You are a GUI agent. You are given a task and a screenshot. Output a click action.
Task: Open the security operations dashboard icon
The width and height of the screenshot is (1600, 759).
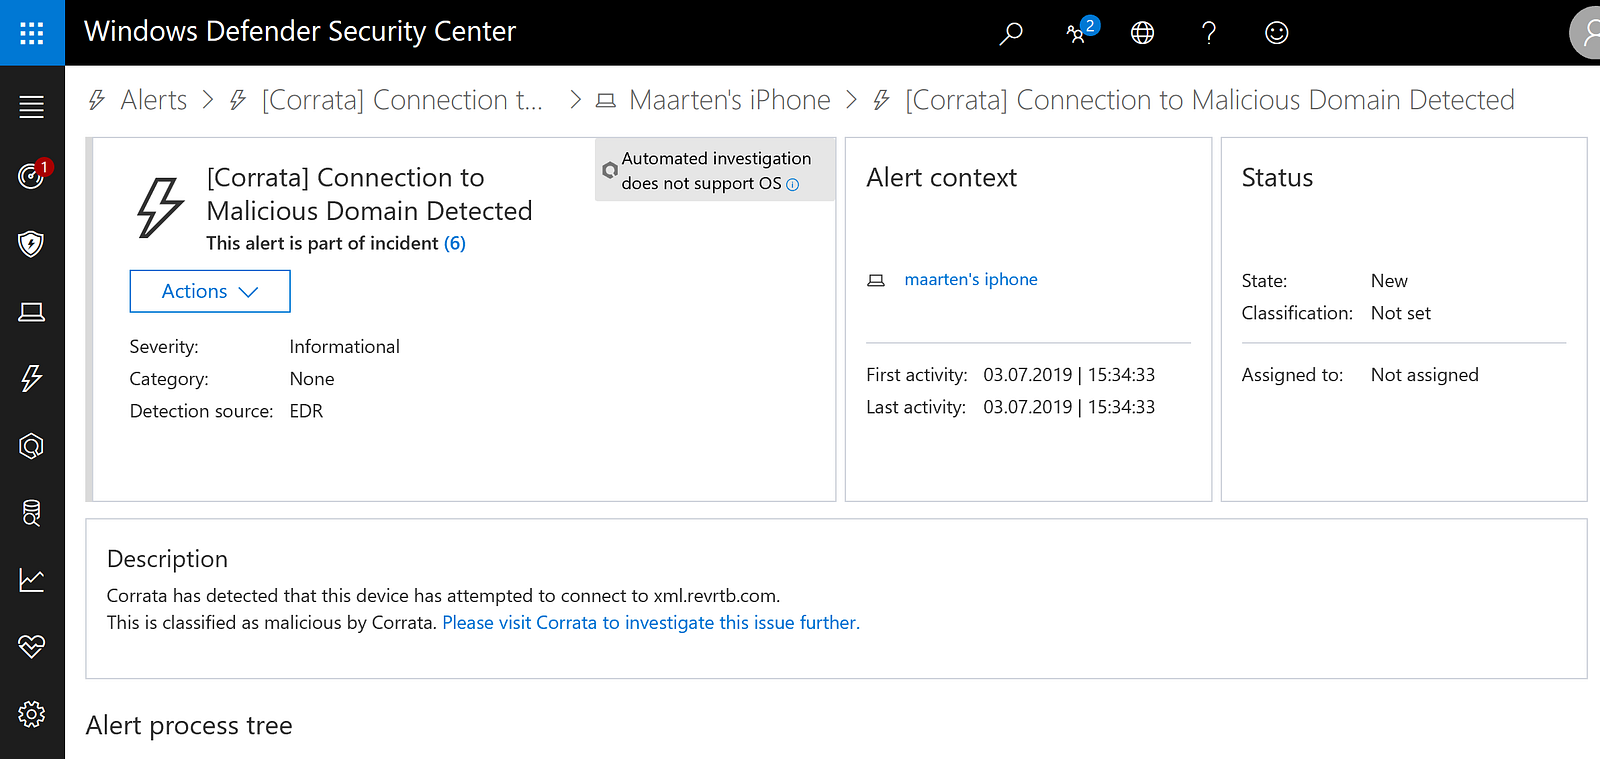click(32, 176)
